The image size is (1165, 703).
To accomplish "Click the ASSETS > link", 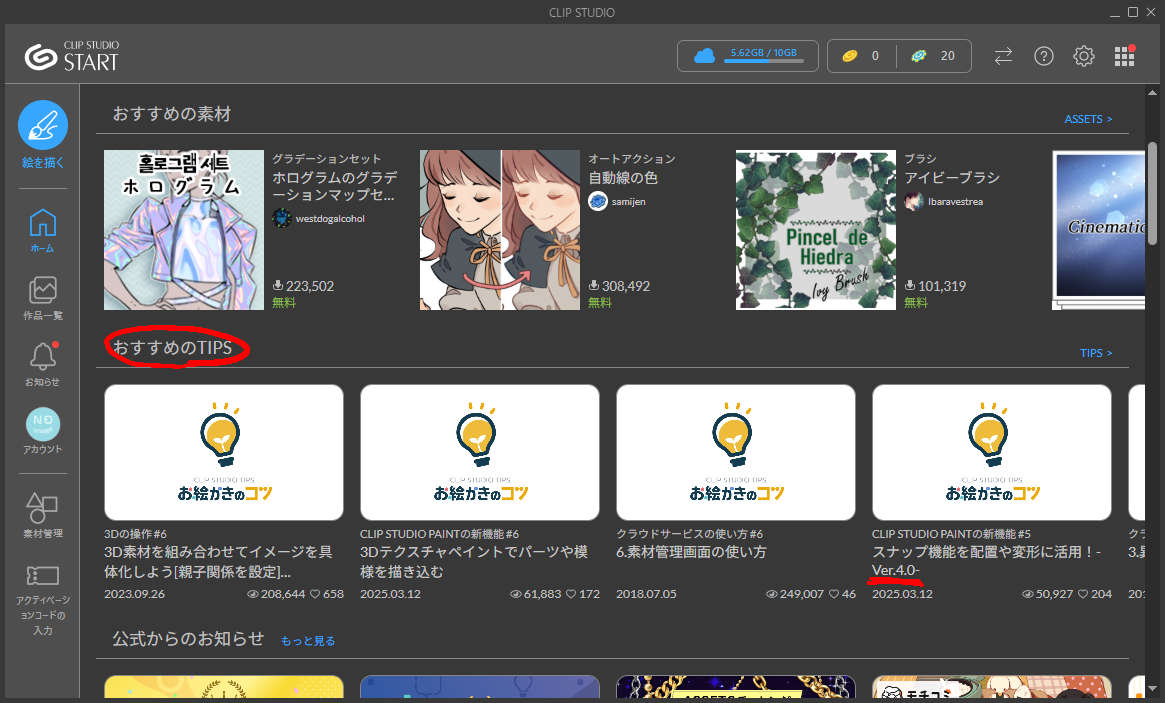I will tap(1088, 119).
